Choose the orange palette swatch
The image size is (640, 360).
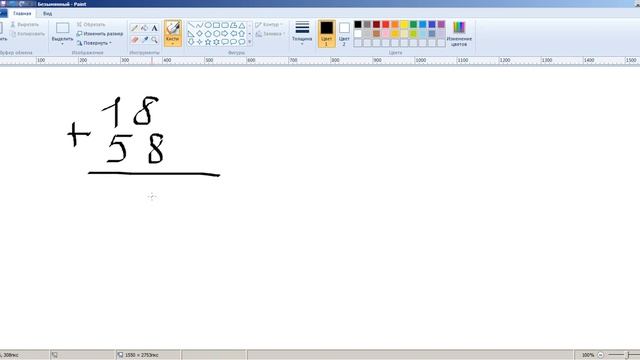coord(395,24)
